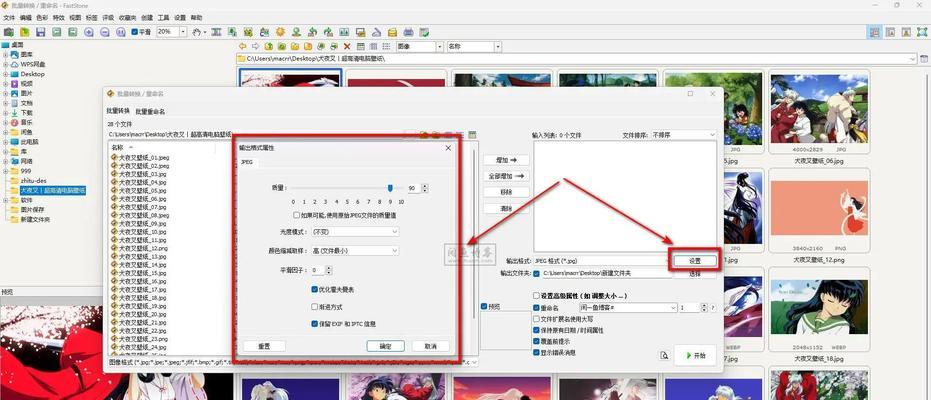Click the go up one folder icon

tap(268, 46)
